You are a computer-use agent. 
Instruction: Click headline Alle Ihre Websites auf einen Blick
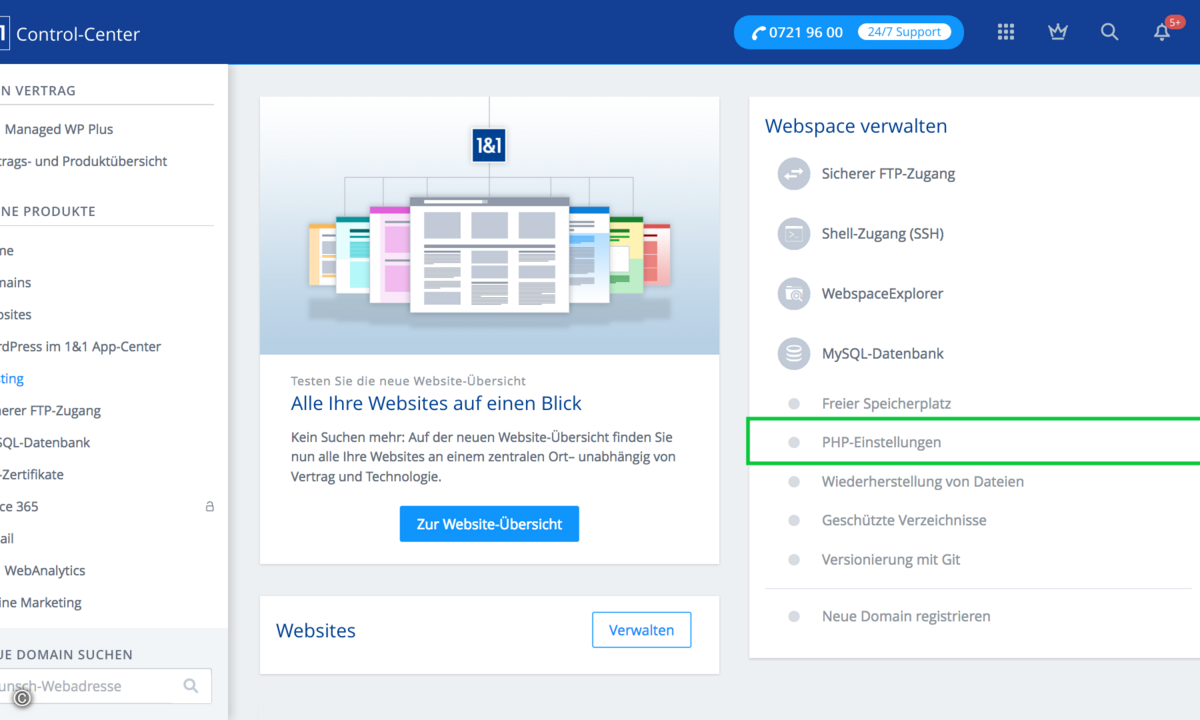(436, 404)
